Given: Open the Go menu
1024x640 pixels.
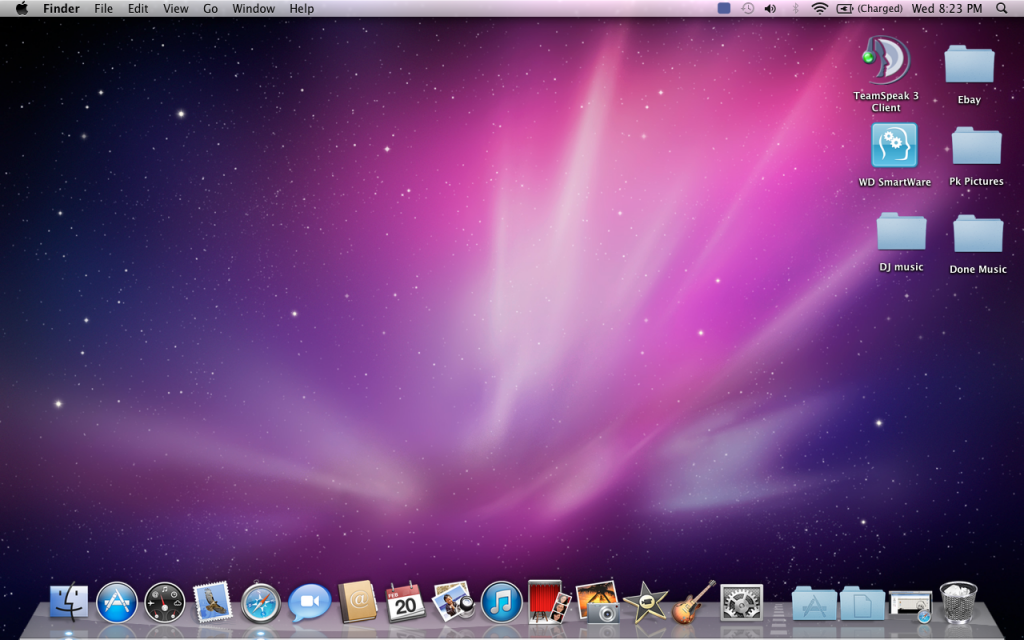Looking at the screenshot, I should point(210,8).
